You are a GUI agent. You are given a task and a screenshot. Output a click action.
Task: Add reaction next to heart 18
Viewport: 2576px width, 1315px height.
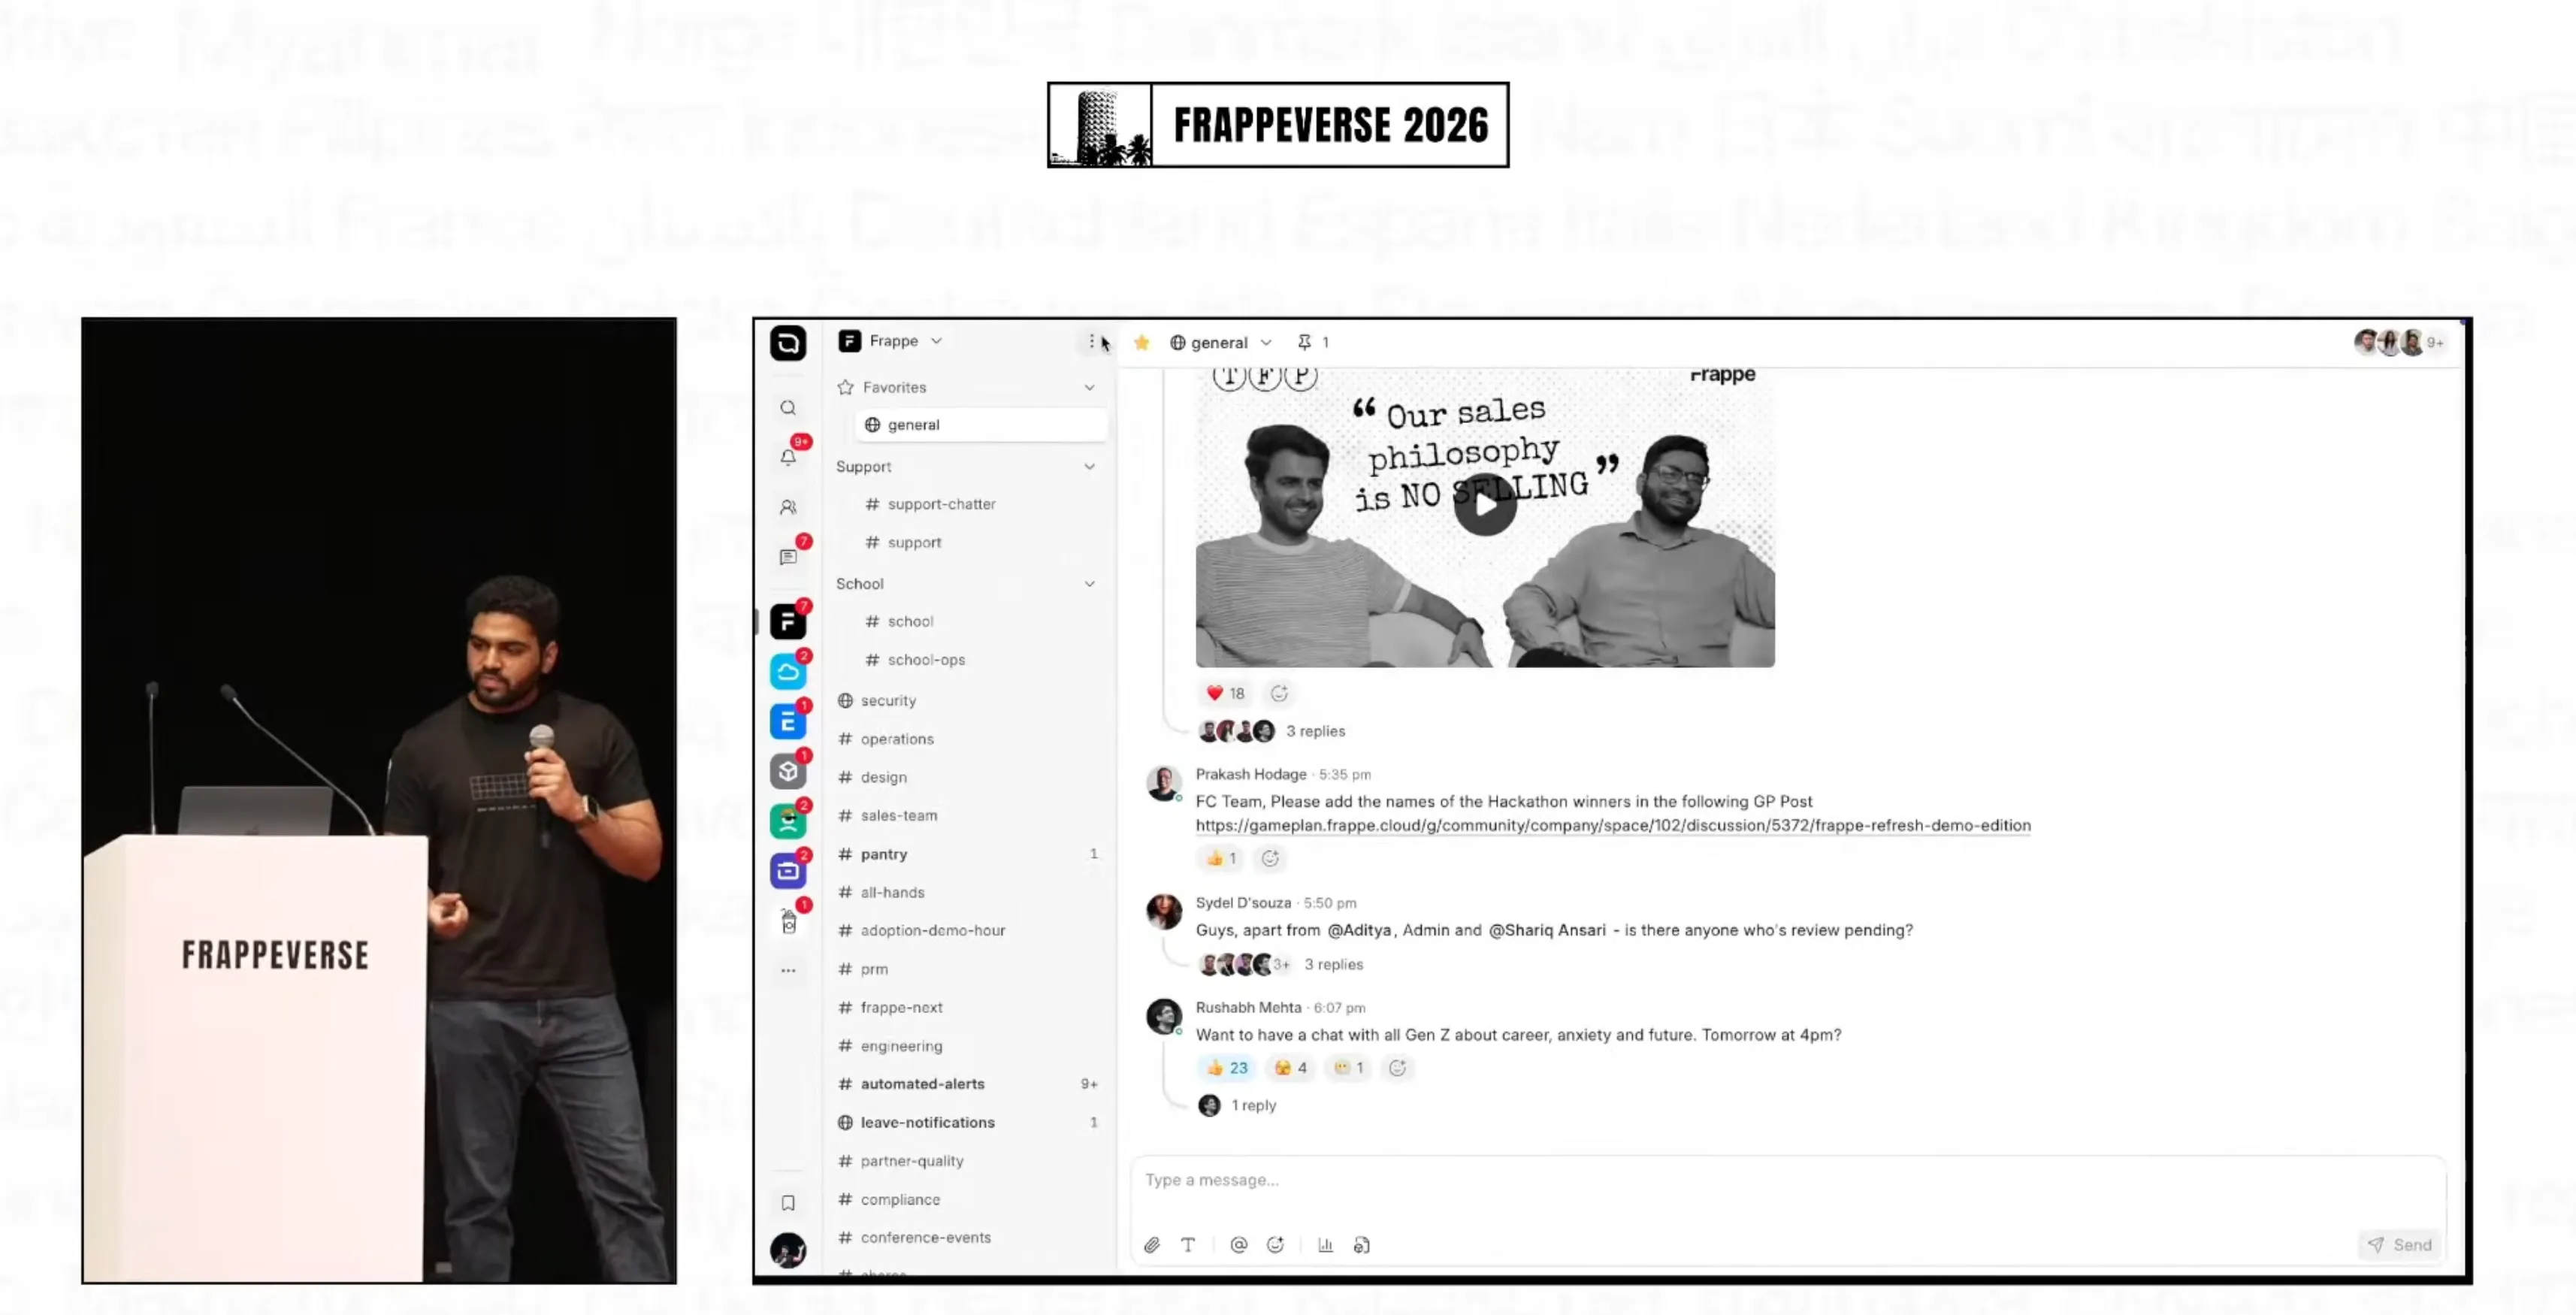point(1279,693)
